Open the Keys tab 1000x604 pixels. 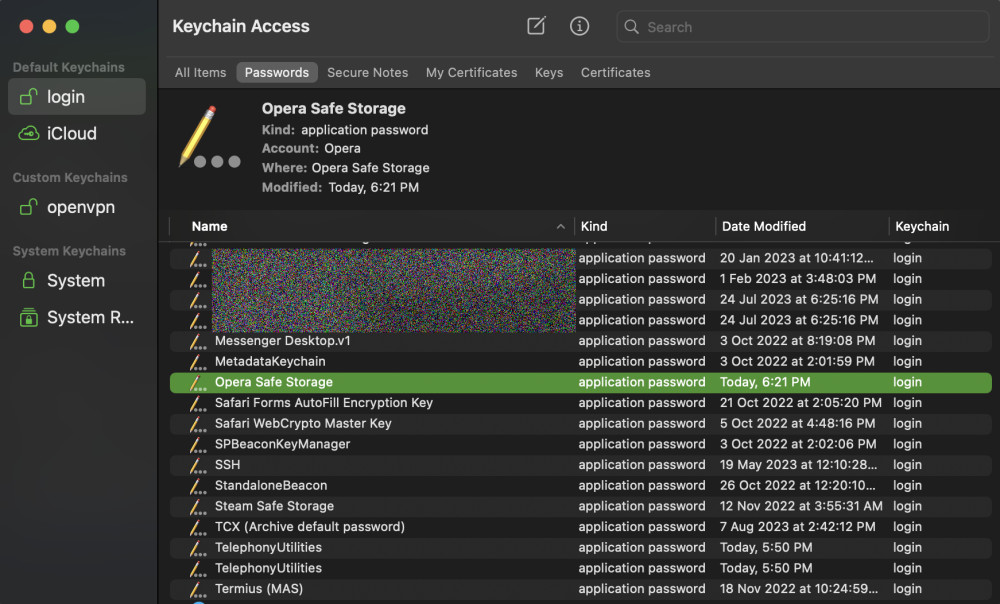(548, 73)
